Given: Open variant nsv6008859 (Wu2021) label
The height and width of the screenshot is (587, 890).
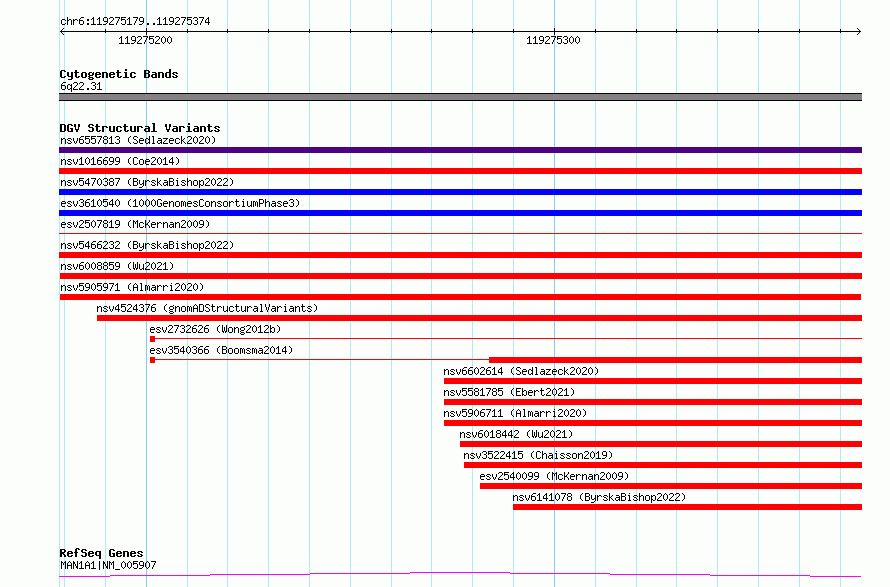Looking at the screenshot, I should tap(117, 266).
